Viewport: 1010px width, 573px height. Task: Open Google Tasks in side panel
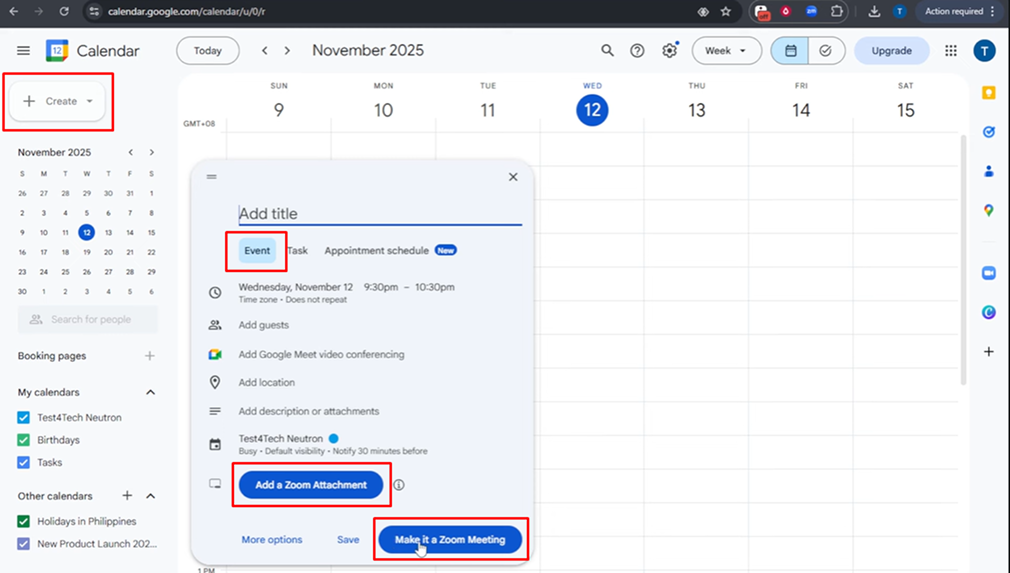coord(989,132)
